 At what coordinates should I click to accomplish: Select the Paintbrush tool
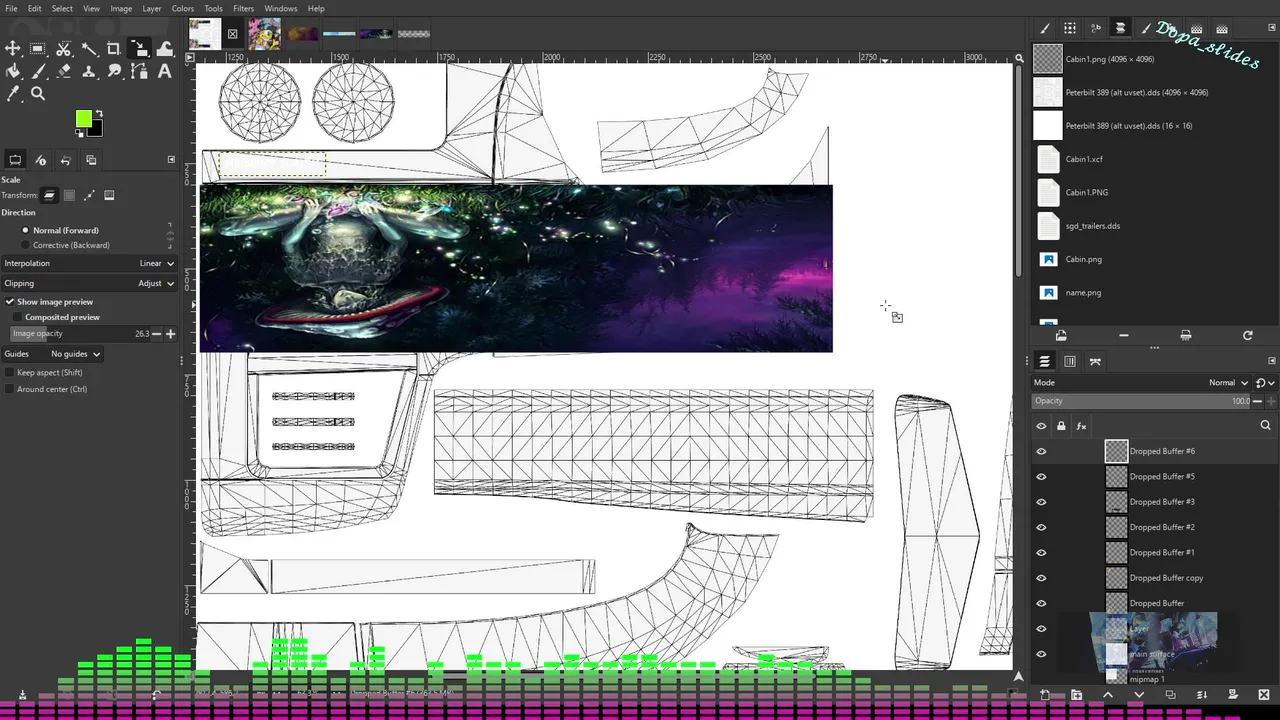38,71
